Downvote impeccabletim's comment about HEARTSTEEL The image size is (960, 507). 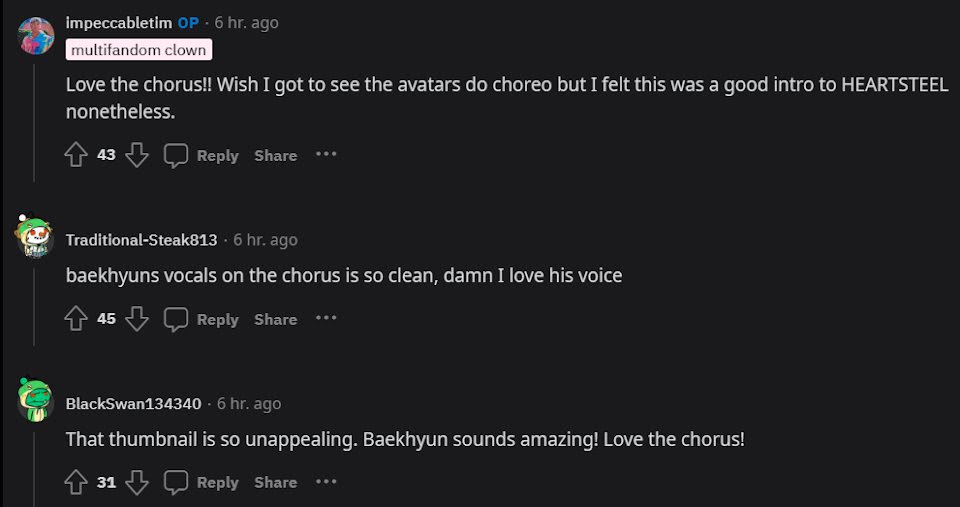[x=137, y=155]
